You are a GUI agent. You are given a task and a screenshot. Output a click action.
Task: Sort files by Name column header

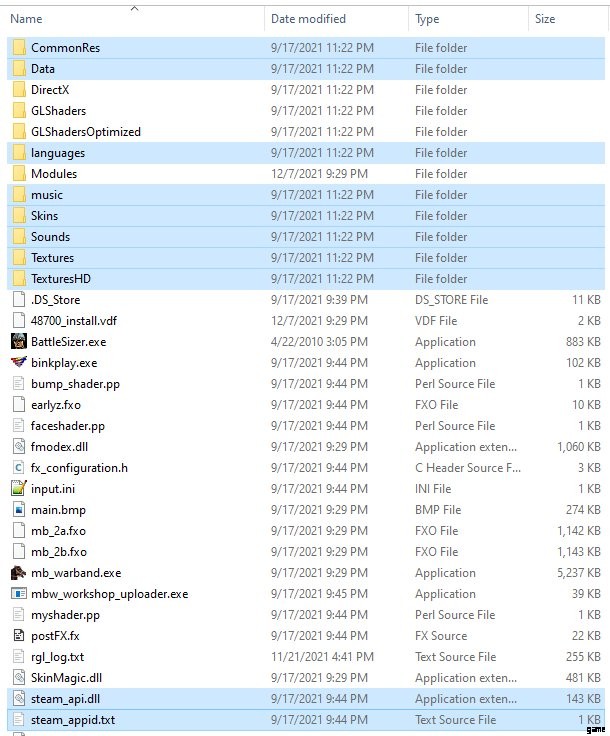[x=26, y=19]
